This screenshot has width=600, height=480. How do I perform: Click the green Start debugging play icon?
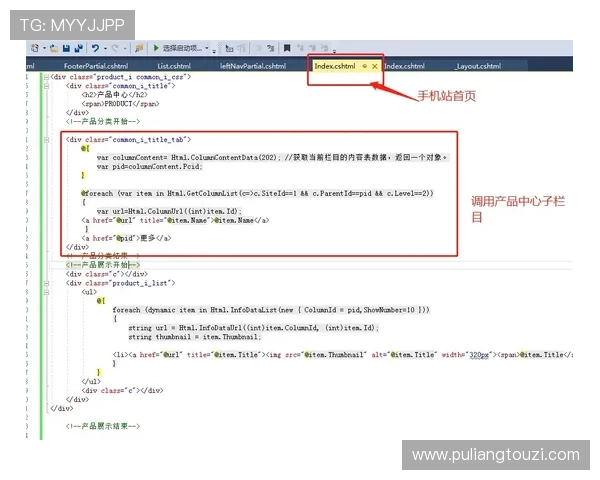[x=155, y=47]
